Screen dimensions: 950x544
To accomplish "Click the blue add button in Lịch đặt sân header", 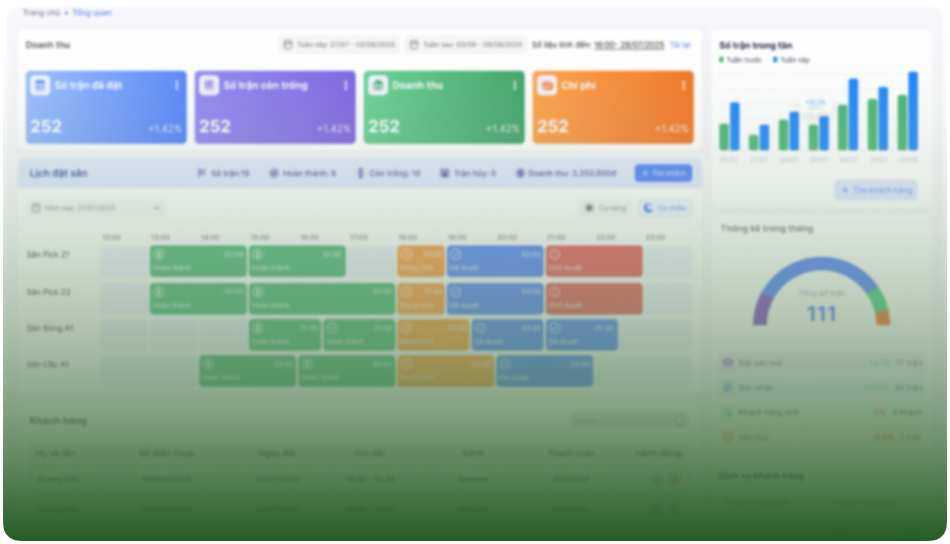I will point(663,173).
